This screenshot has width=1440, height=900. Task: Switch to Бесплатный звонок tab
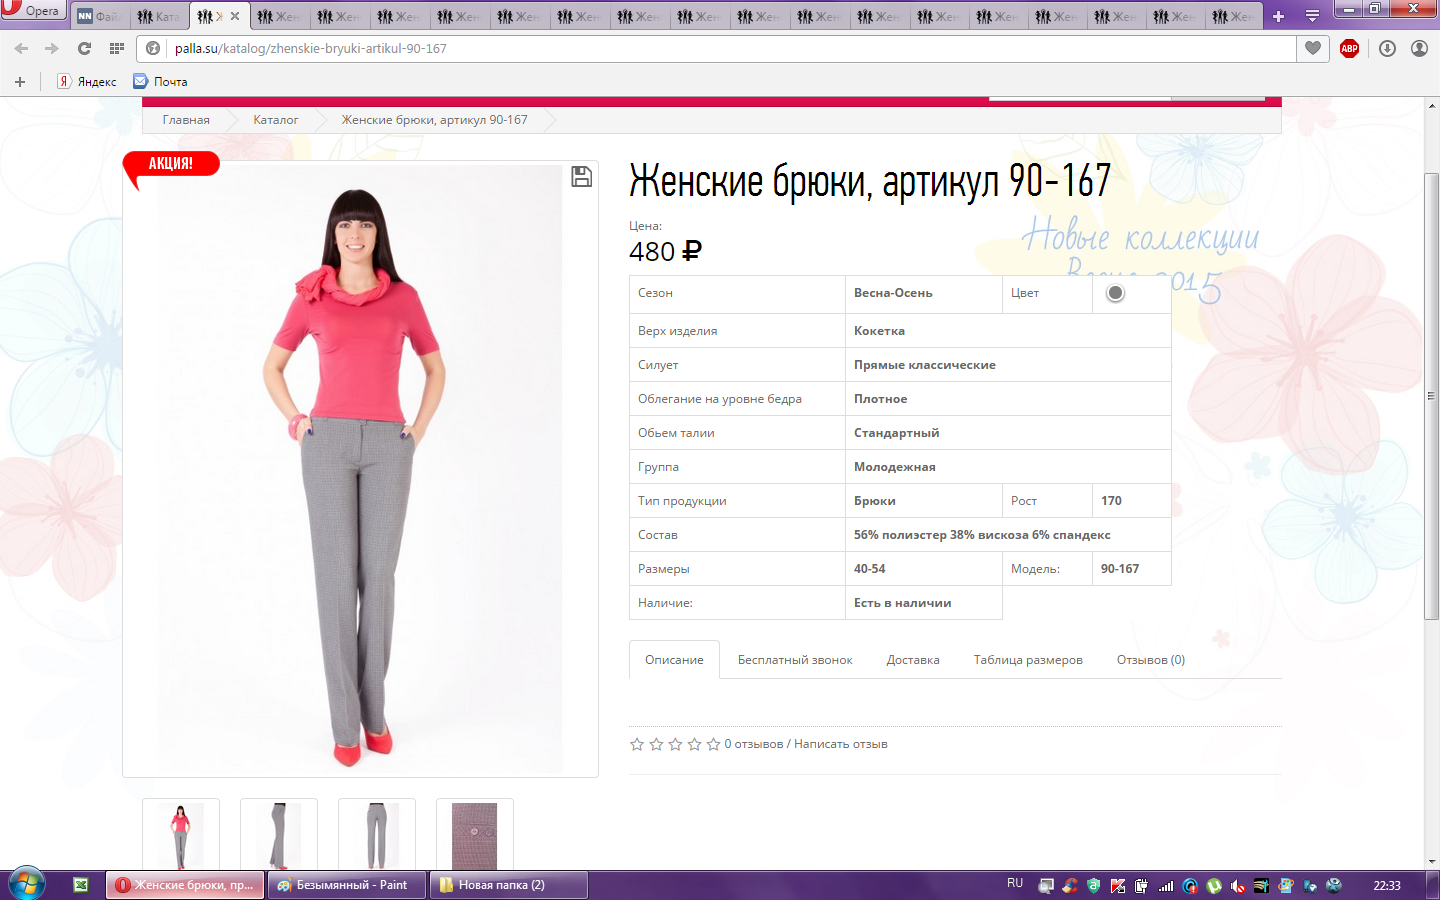795,660
